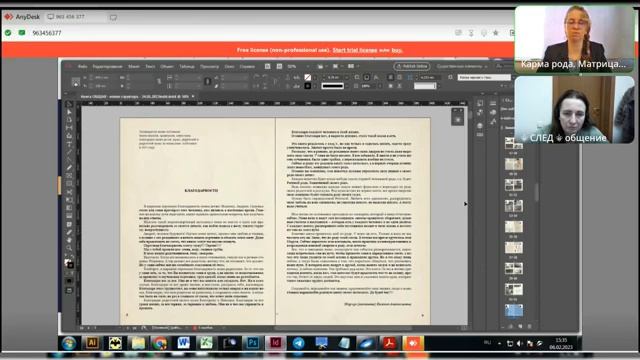Open Telegram from taskbar
Image resolution: width=640 pixels, height=360 pixels.
(298, 343)
